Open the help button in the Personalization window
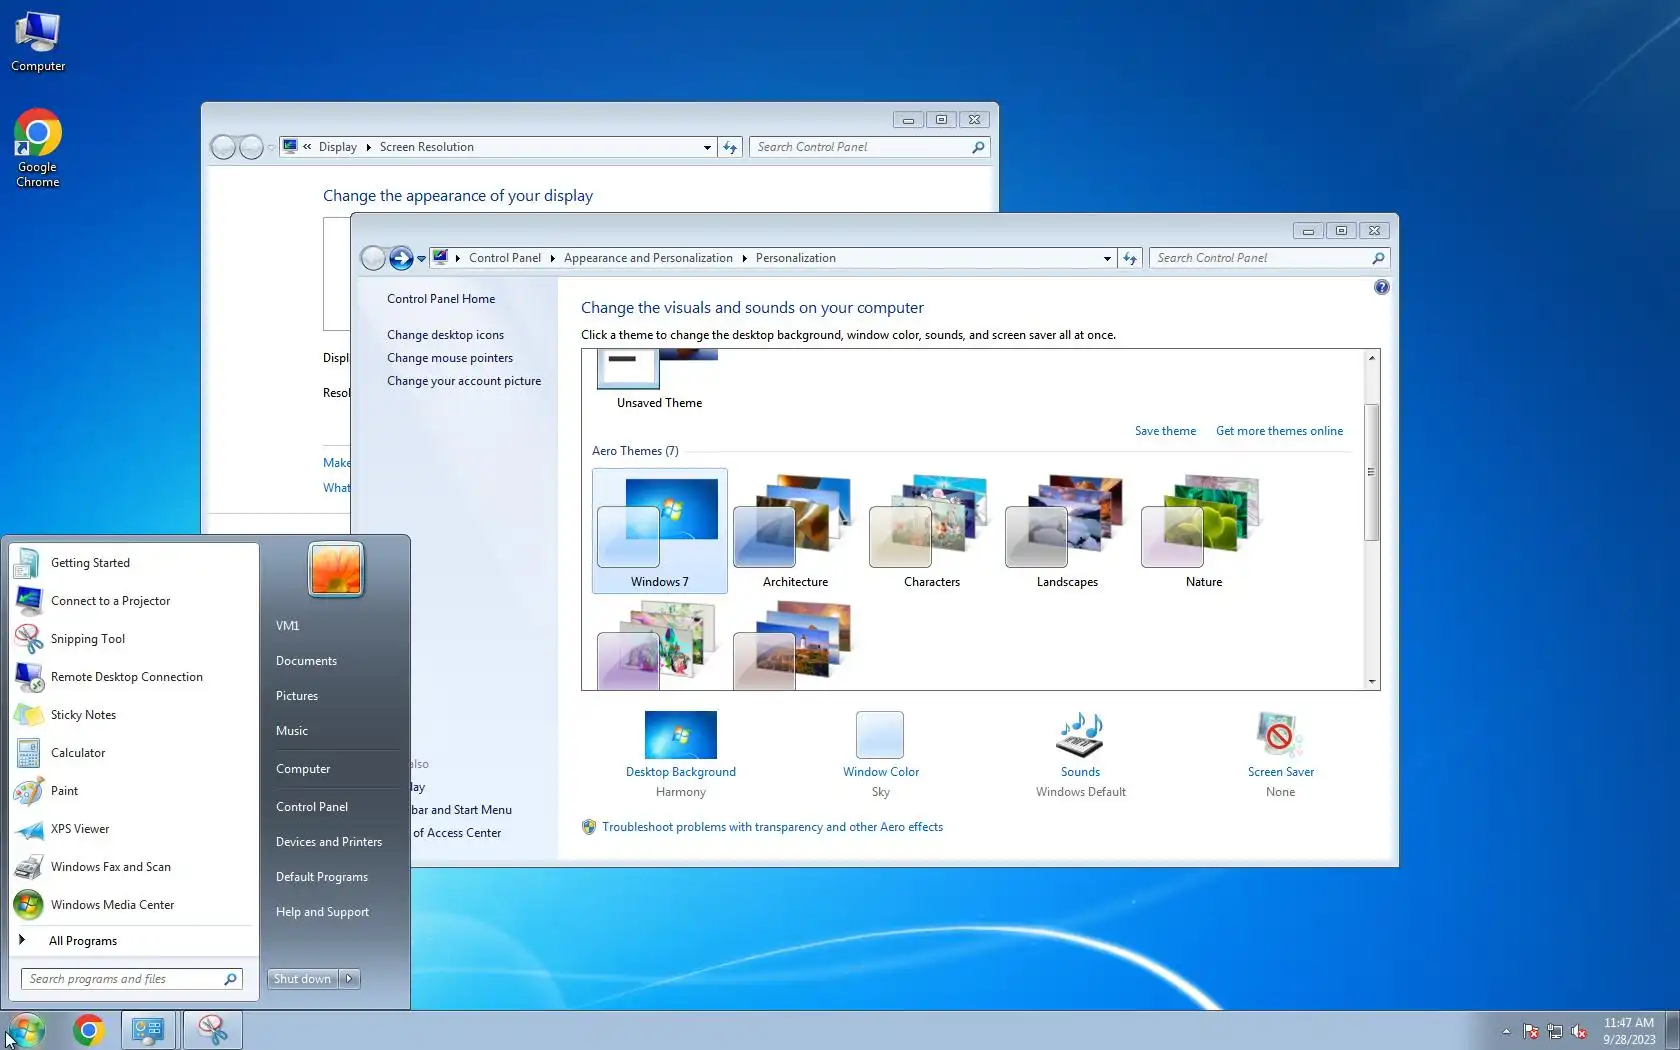 tap(1381, 287)
